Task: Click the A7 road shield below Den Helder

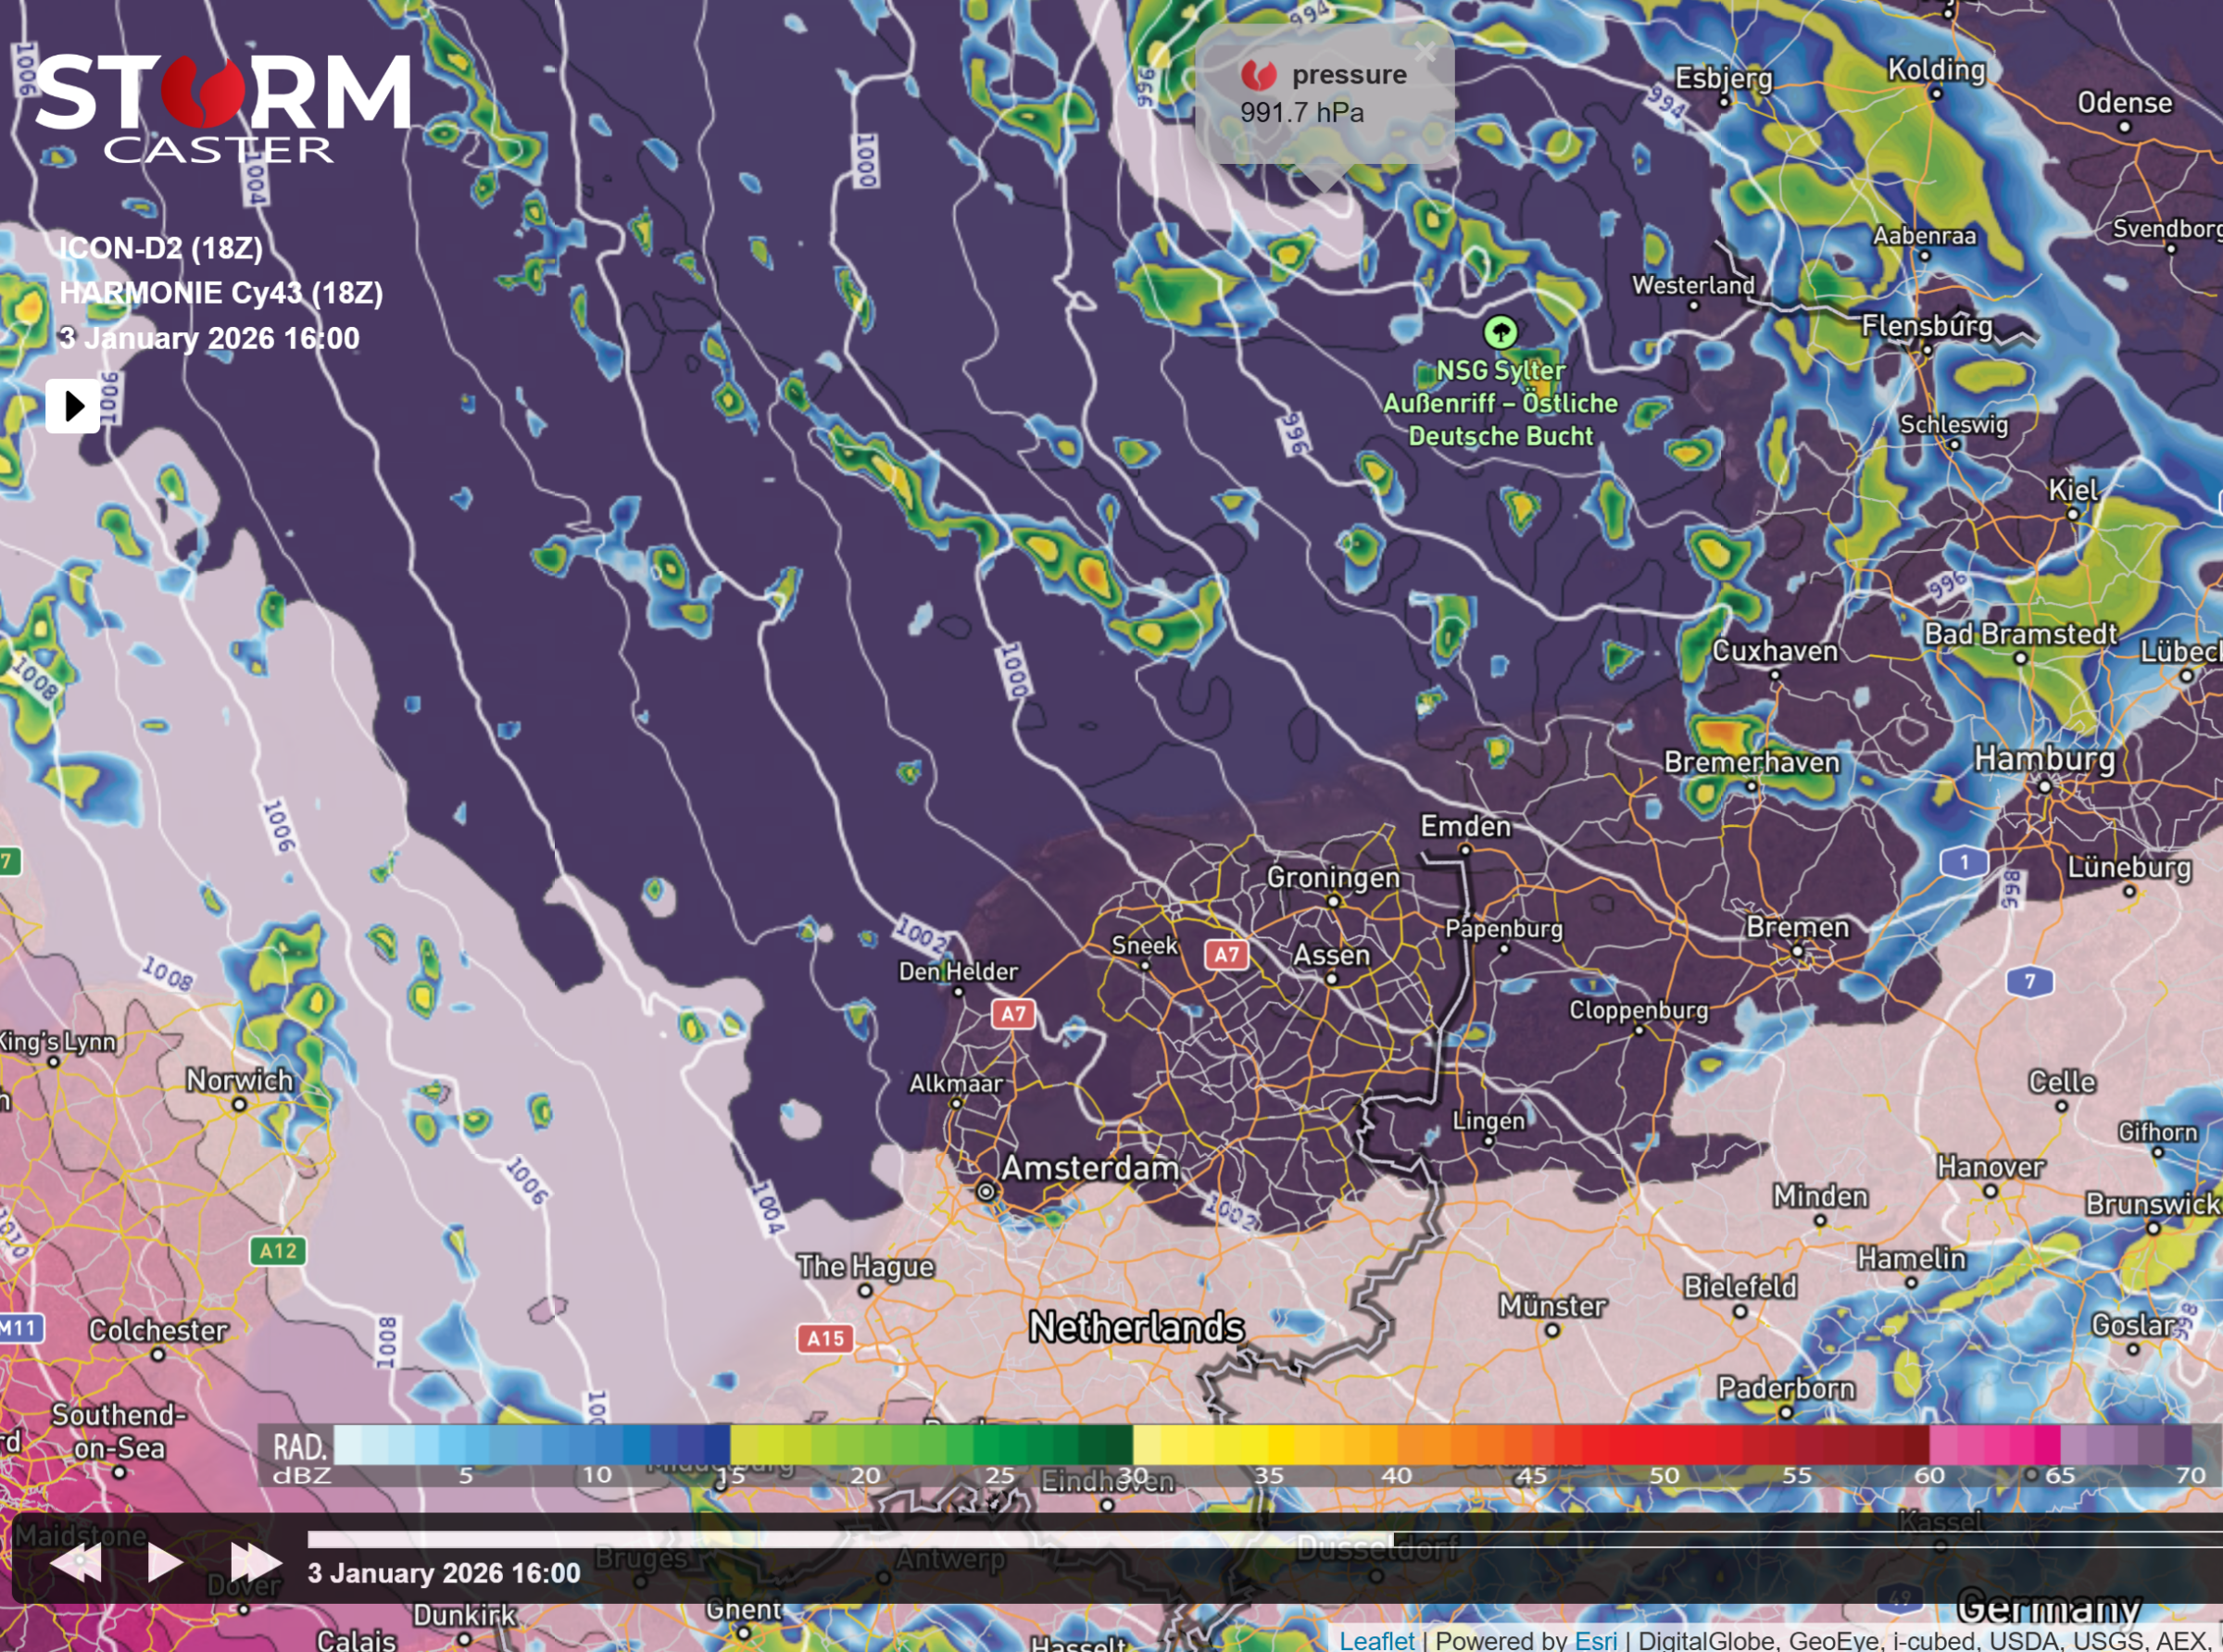Action: click(1013, 1014)
